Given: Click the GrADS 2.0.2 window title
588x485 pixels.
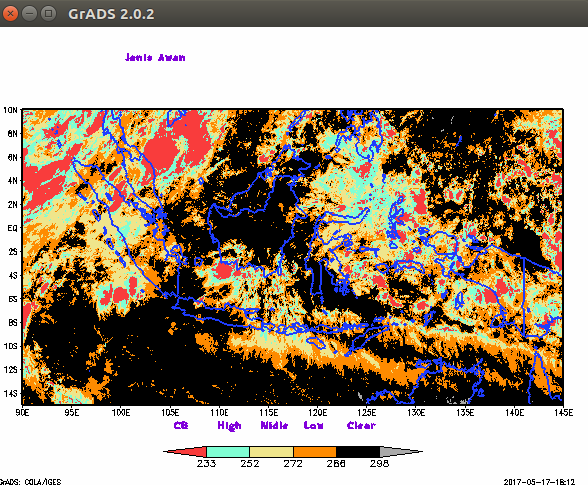Looking at the screenshot, I should click(x=111, y=14).
